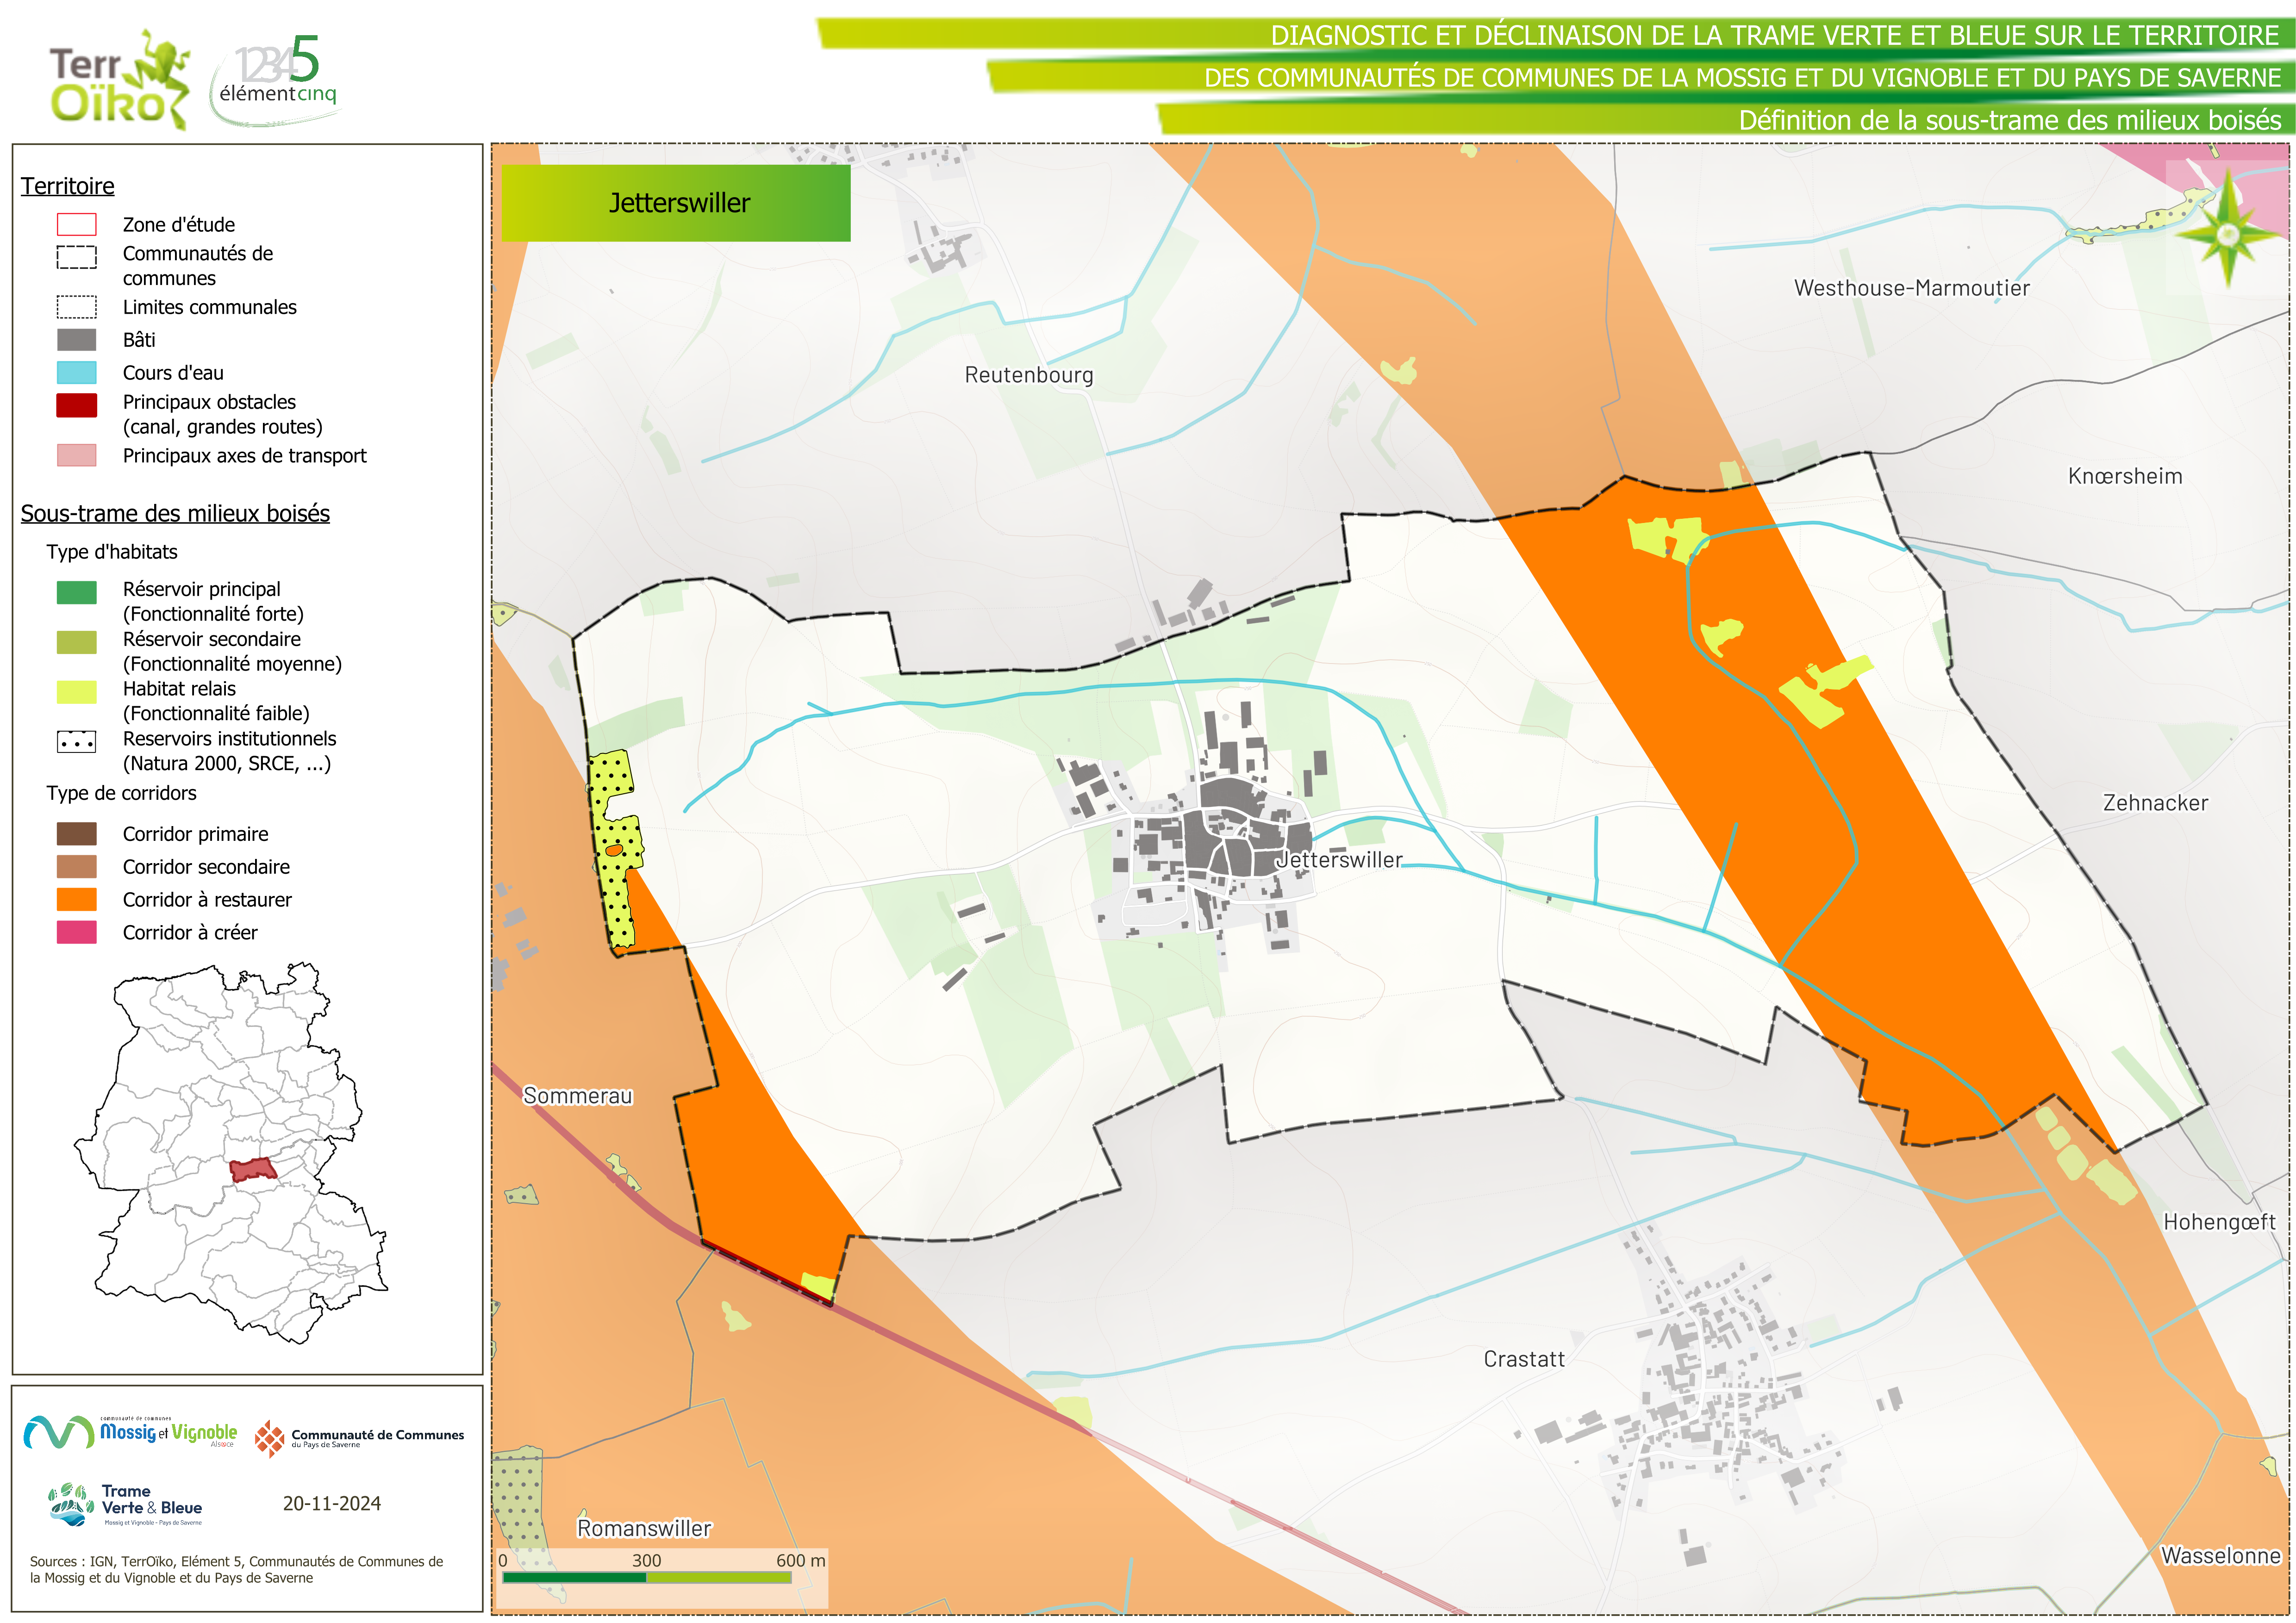Image resolution: width=2296 pixels, height=1623 pixels.
Task: Click the Corridor à restaurer orange swatch
Action: (x=77, y=899)
